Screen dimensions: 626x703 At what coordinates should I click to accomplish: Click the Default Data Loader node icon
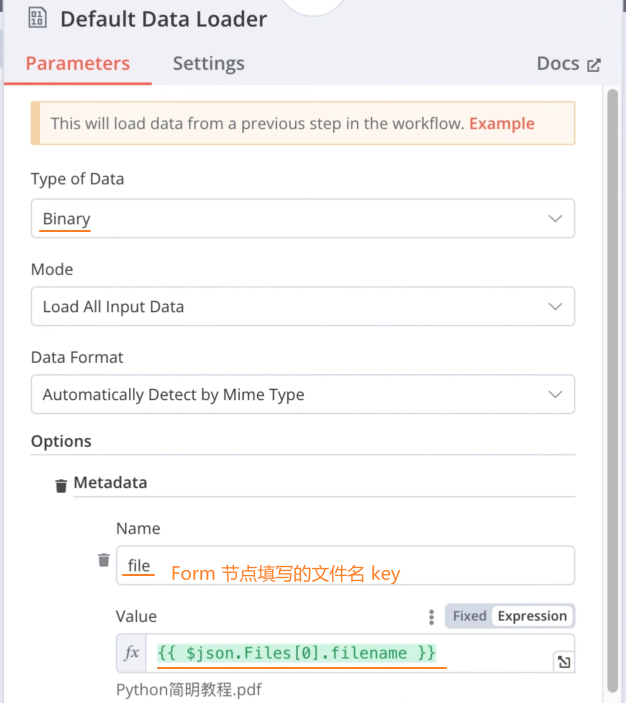39,18
